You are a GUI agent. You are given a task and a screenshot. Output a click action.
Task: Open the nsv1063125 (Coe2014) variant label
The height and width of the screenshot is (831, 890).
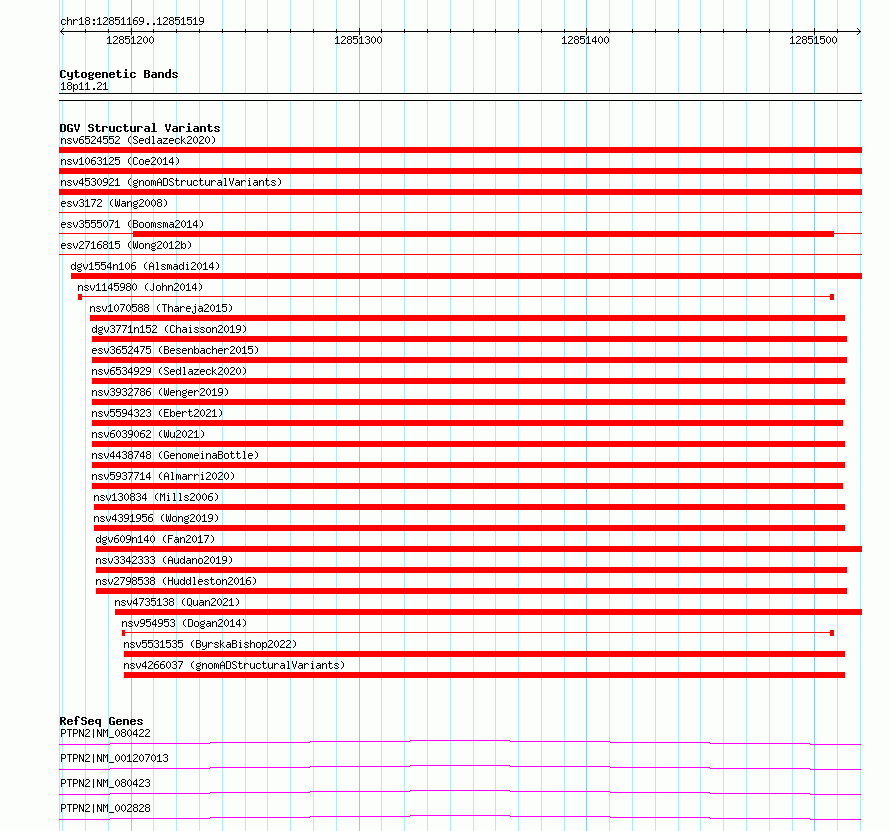[120, 161]
